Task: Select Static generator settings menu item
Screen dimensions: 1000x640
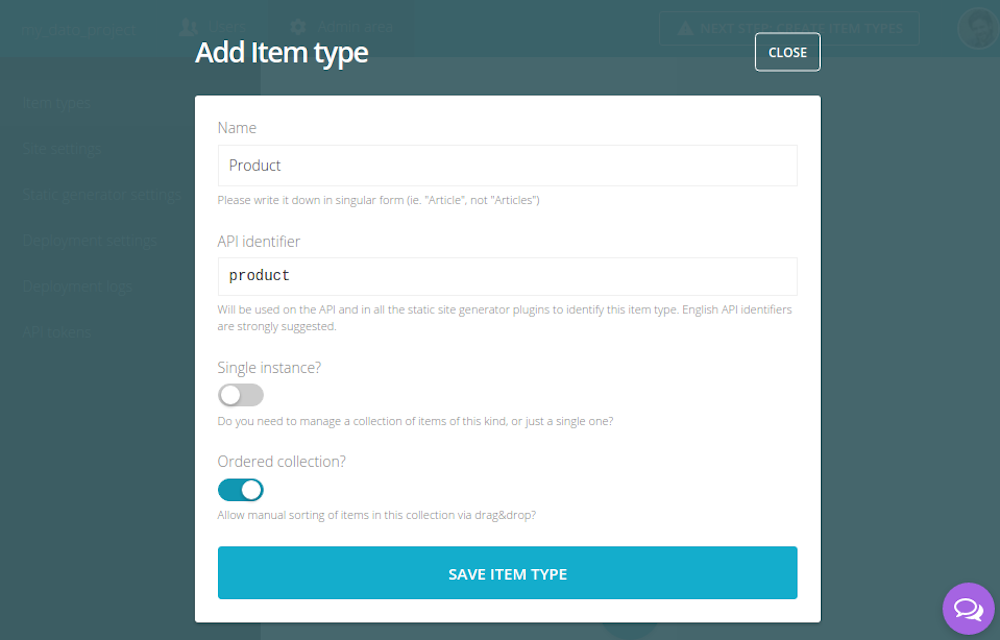Action: (100, 195)
